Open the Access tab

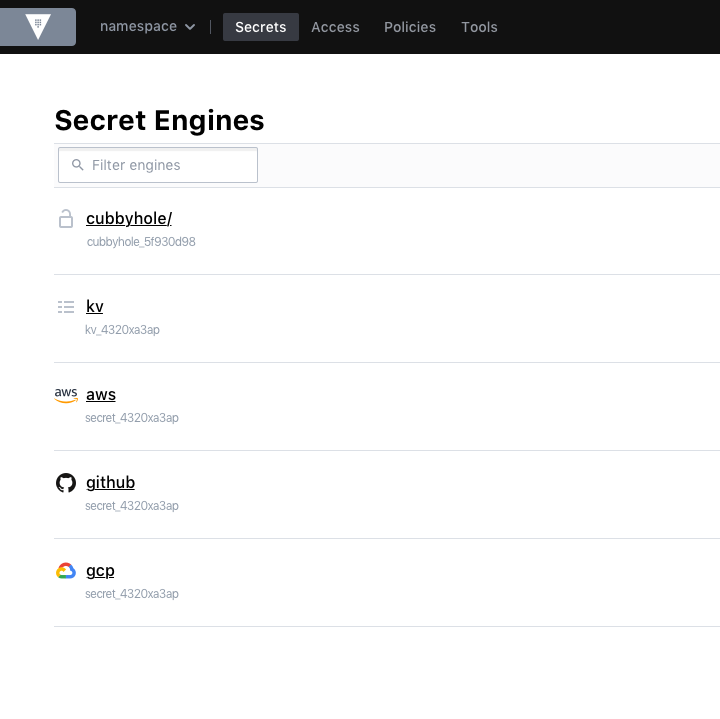[335, 27]
